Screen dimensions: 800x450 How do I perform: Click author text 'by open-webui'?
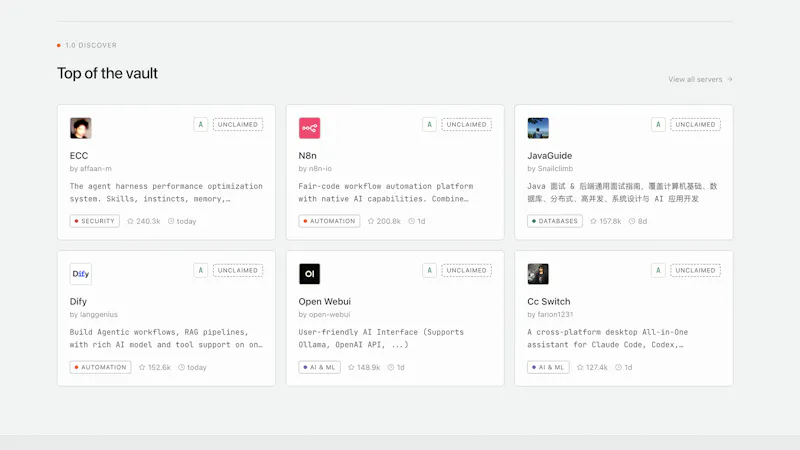point(324,314)
